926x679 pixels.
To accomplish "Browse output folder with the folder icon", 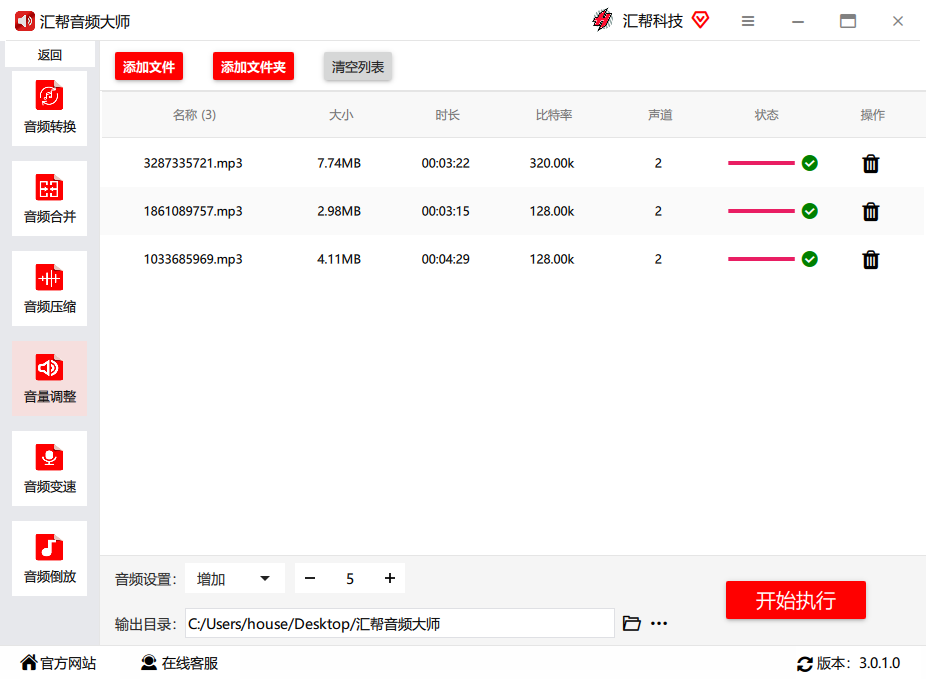I will pyautogui.click(x=631, y=623).
